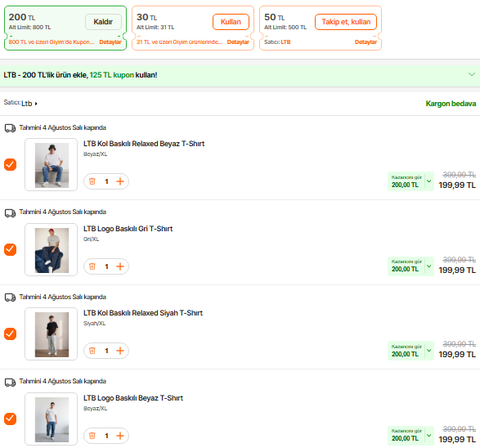Toggle the checkbox for Relaxed Siyah T-Shirt
Viewport: 480px width, 448px height.
point(10,334)
